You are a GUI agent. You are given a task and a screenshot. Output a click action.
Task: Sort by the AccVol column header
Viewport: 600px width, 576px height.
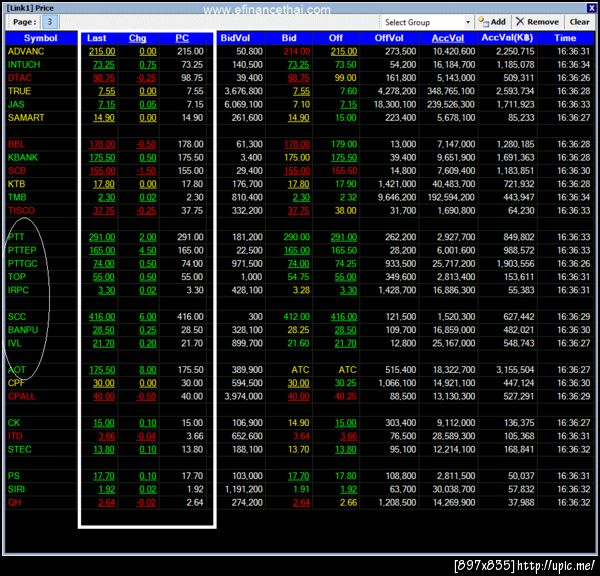coord(448,38)
